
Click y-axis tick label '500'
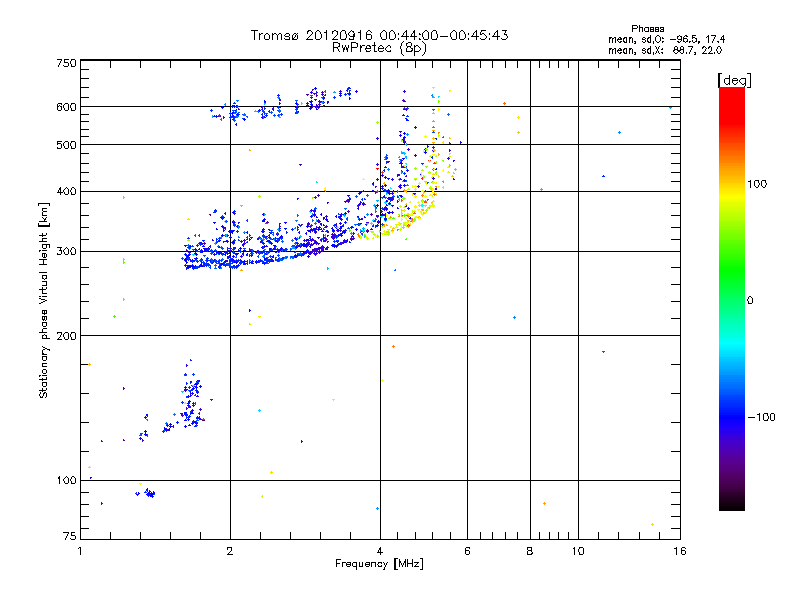[x=66, y=145]
